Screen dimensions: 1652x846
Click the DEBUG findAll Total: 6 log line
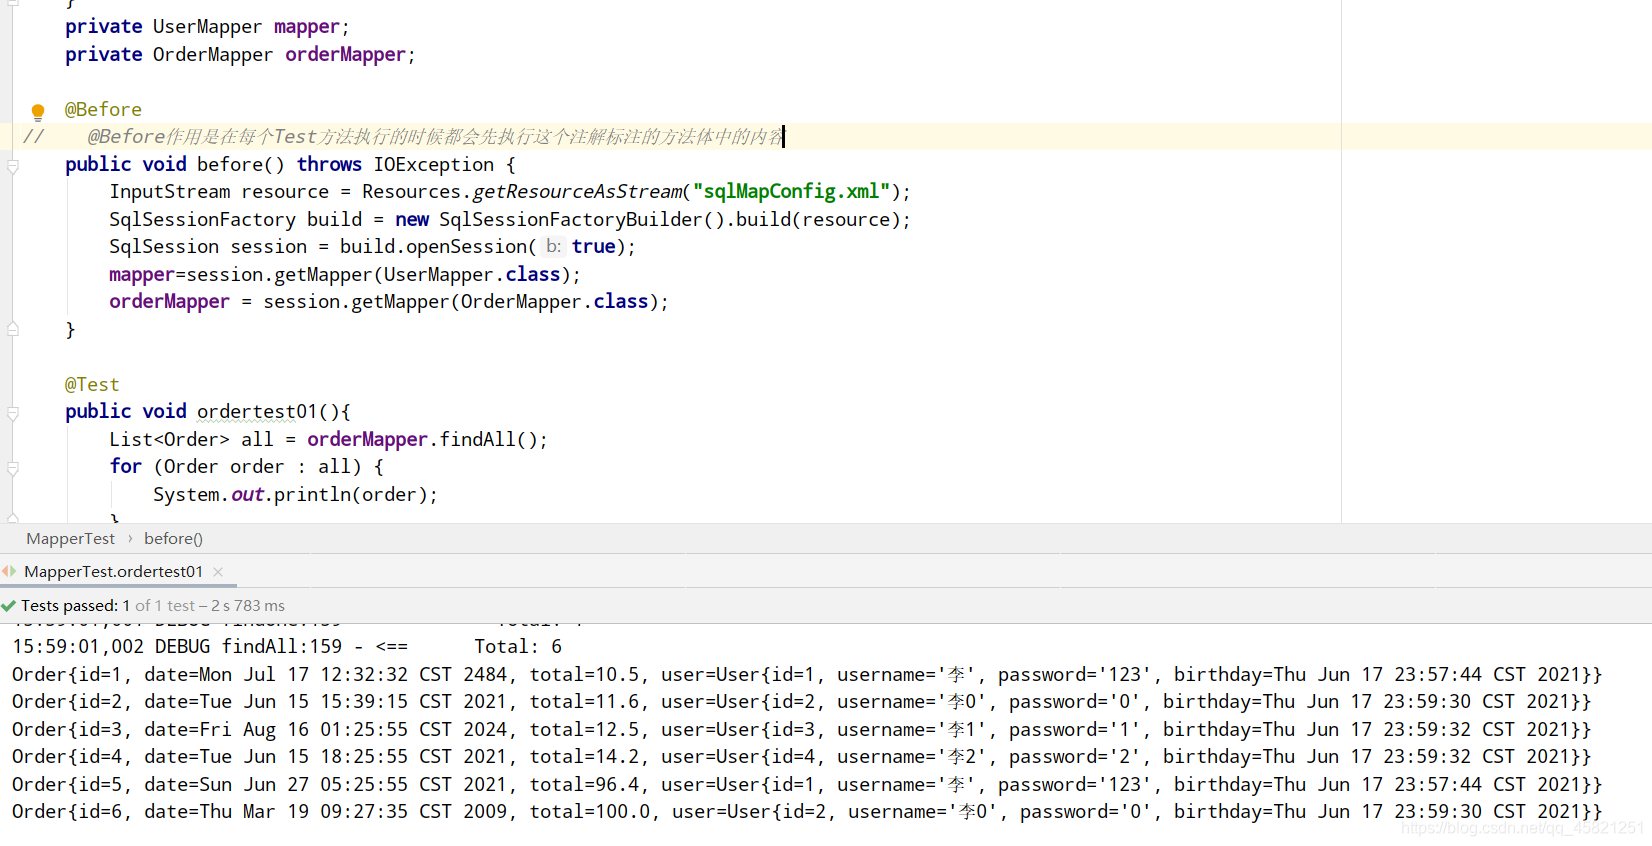point(287,647)
